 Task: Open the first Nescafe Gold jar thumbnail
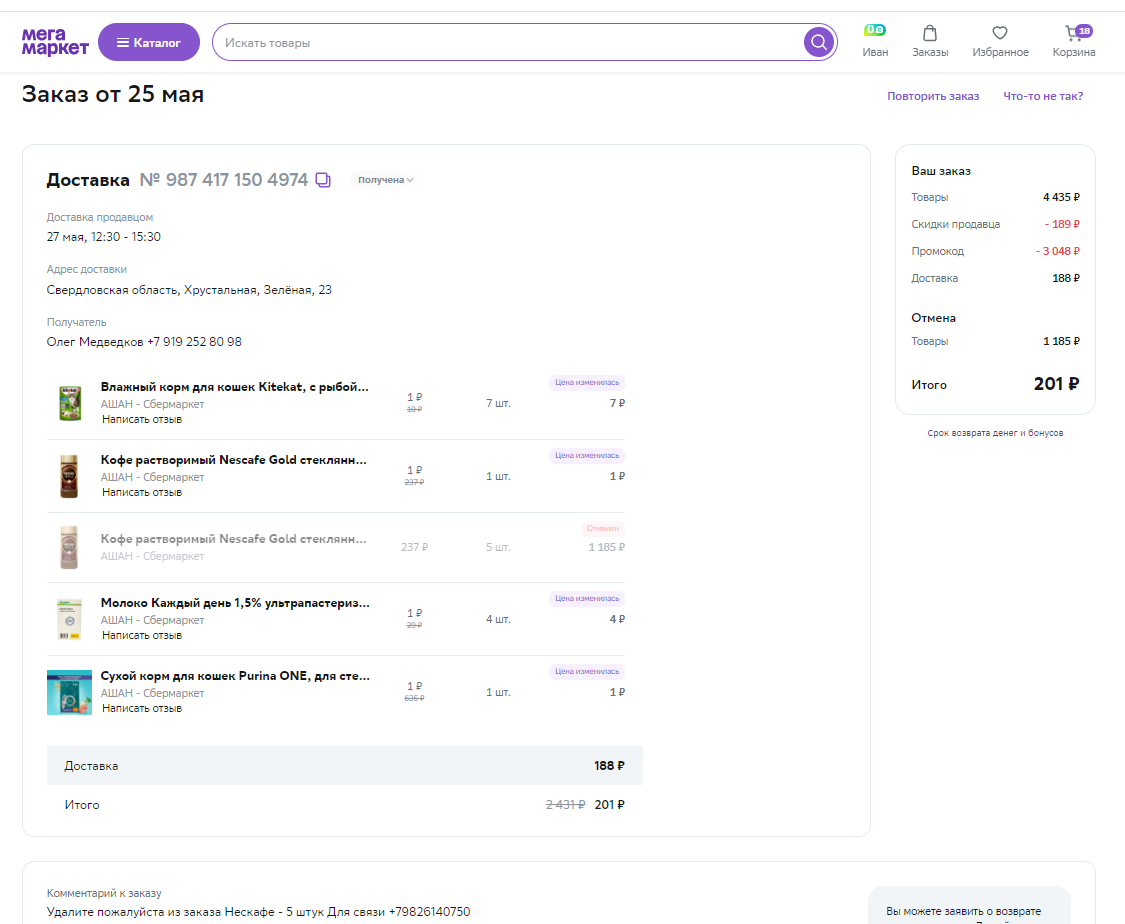pyautogui.click(x=69, y=476)
